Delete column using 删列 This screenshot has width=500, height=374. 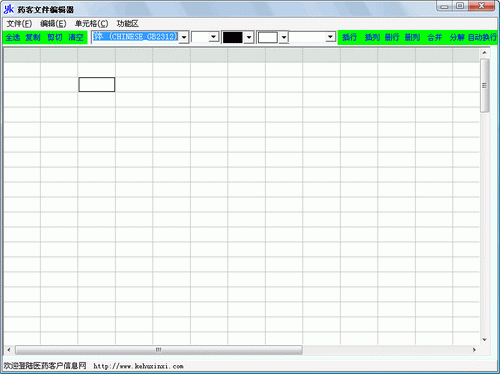(x=412, y=37)
